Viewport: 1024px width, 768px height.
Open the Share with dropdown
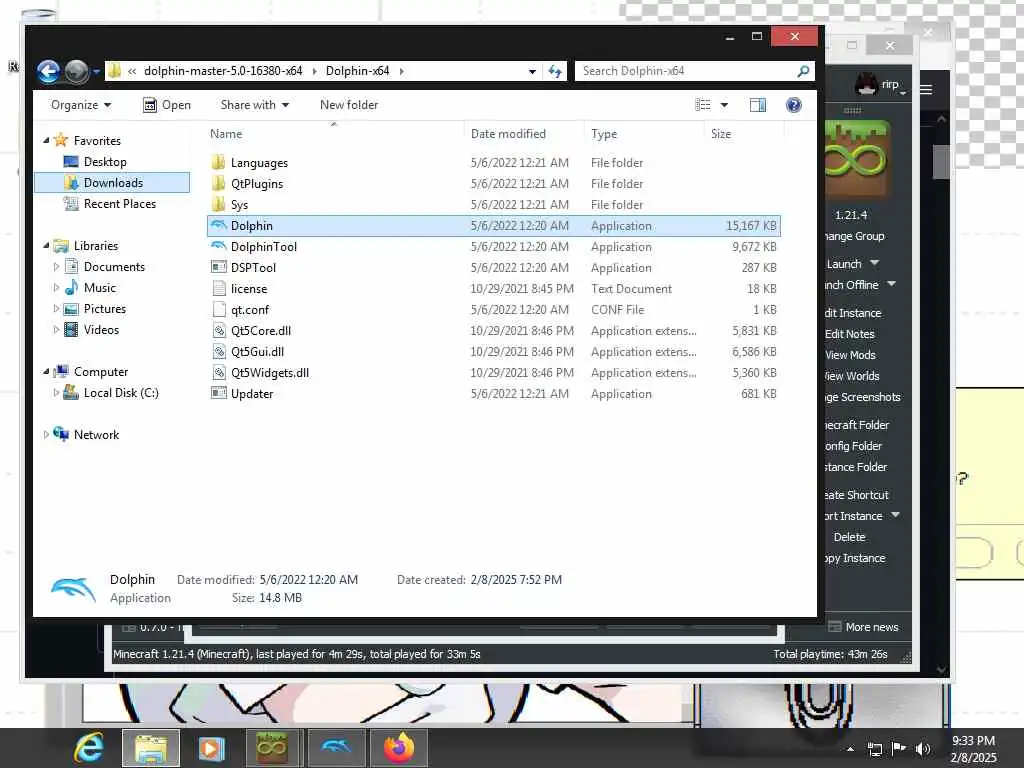pyautogui.click(x=255, y=105)
